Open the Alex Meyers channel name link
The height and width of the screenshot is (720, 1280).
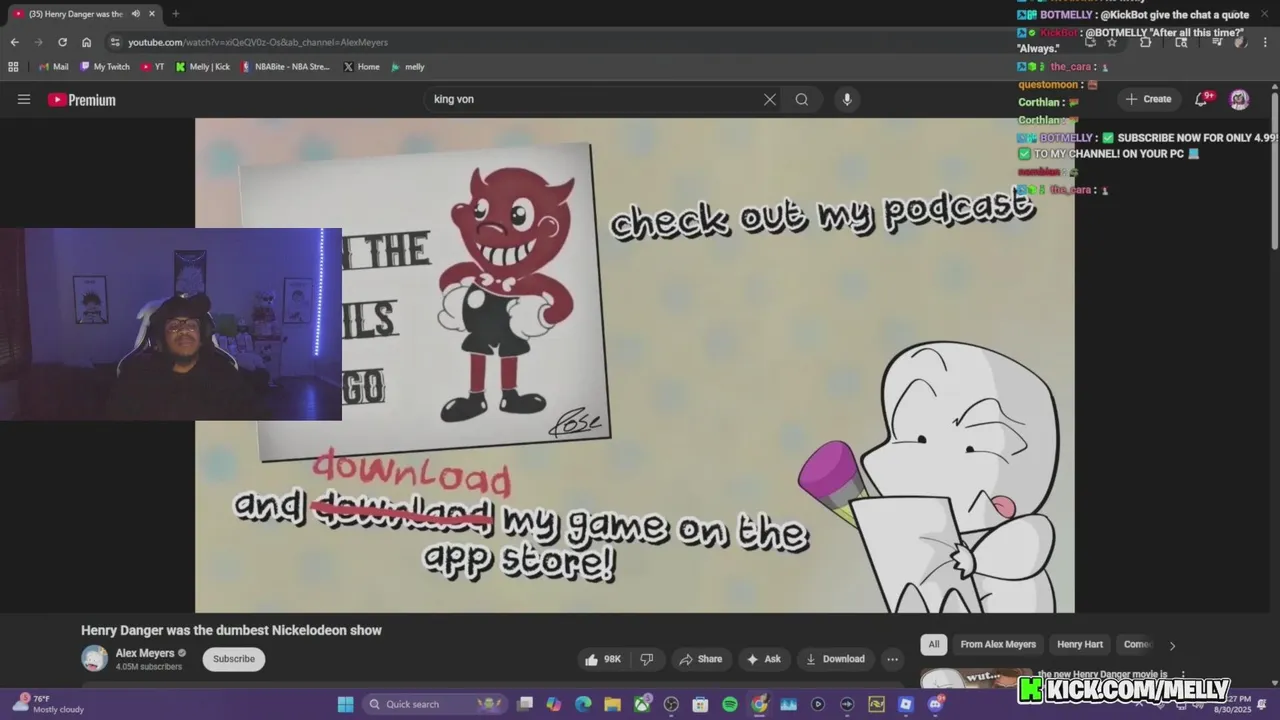(145, 653)
